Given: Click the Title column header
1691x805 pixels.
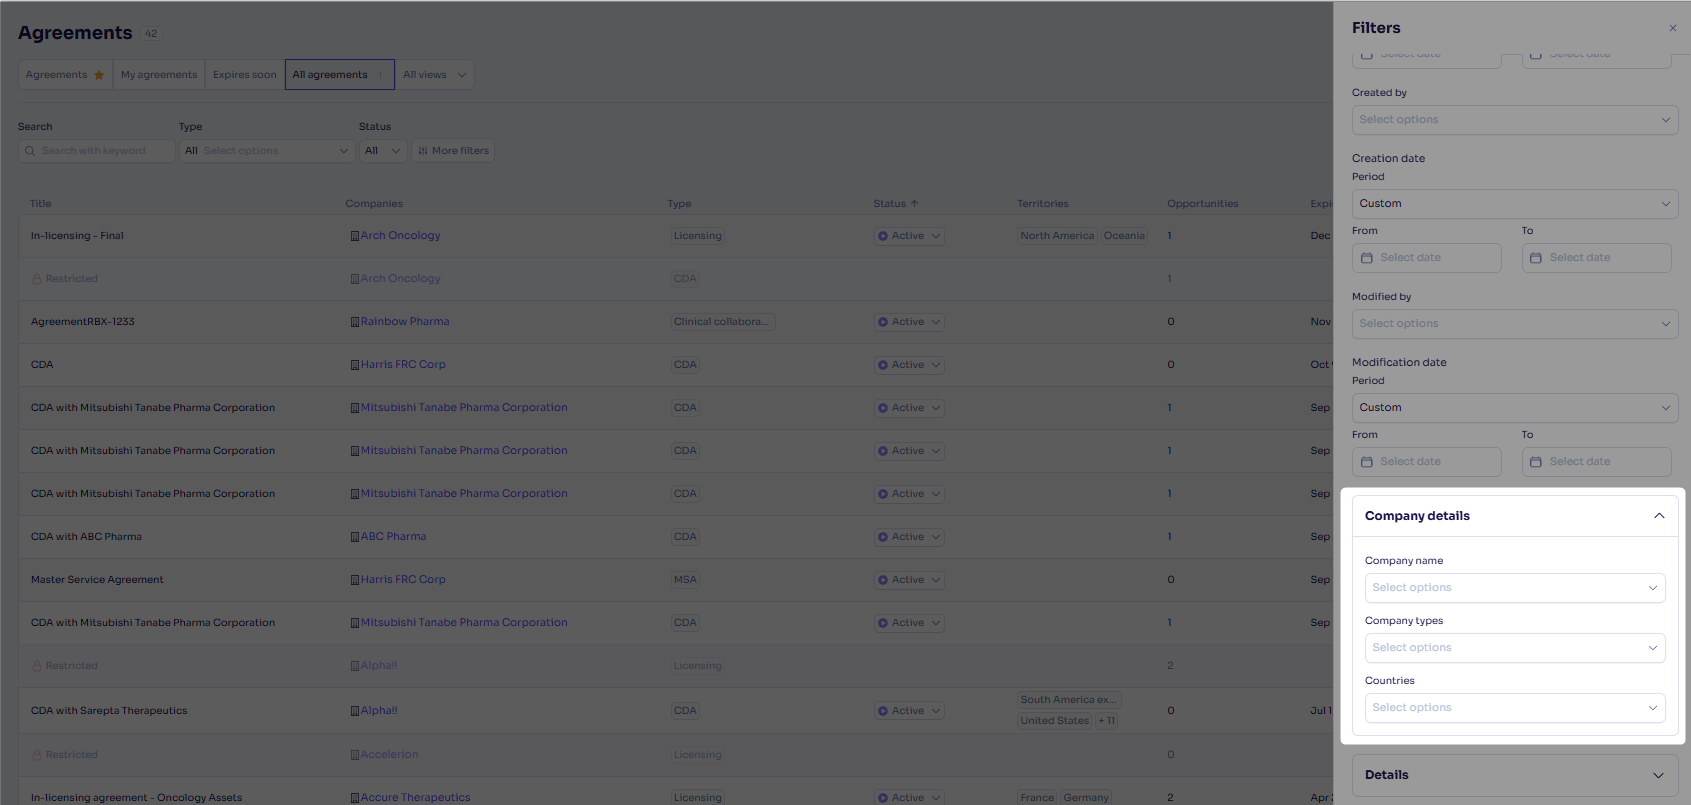Looking at the screenshot, I should (41, 204).
